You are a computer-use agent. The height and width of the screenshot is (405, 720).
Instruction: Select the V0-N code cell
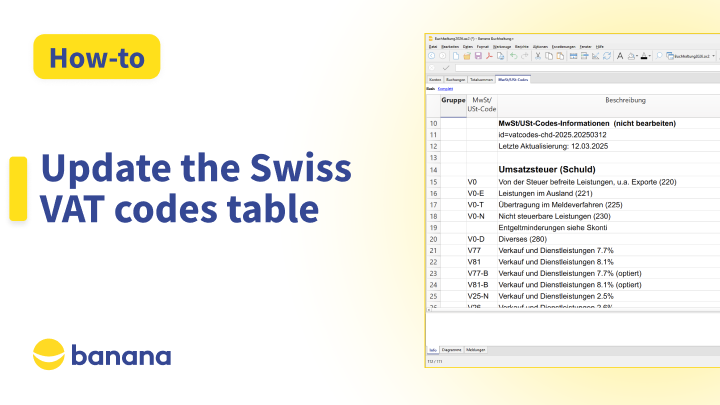(x=482, y=216)
